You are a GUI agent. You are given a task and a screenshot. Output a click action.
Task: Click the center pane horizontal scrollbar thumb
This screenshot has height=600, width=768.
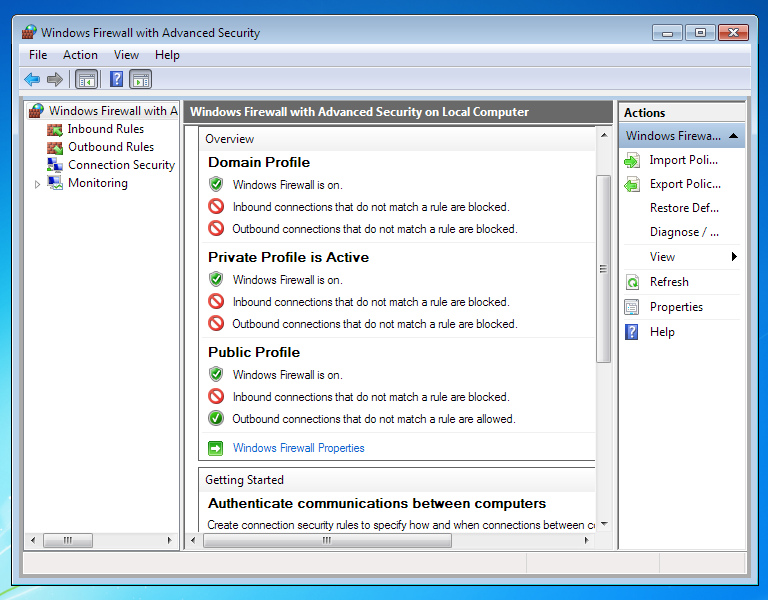[327, 540]
